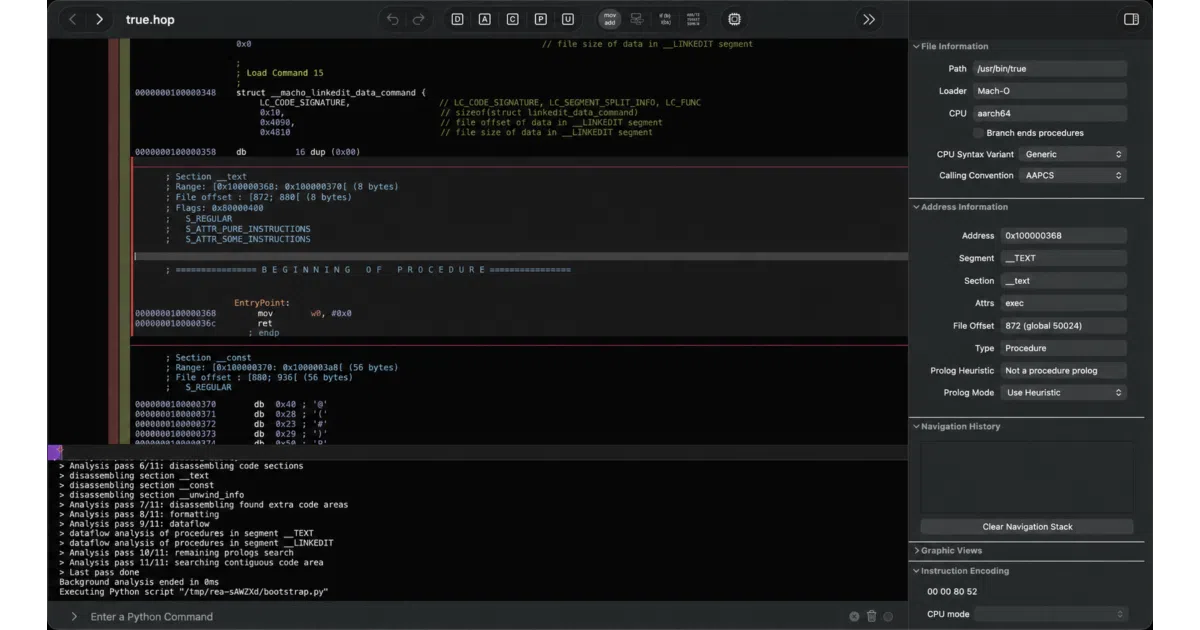Screen dimensions: 1200x630
Task: Click the Segment field showing __TEXT
Action: [1063, 258]
